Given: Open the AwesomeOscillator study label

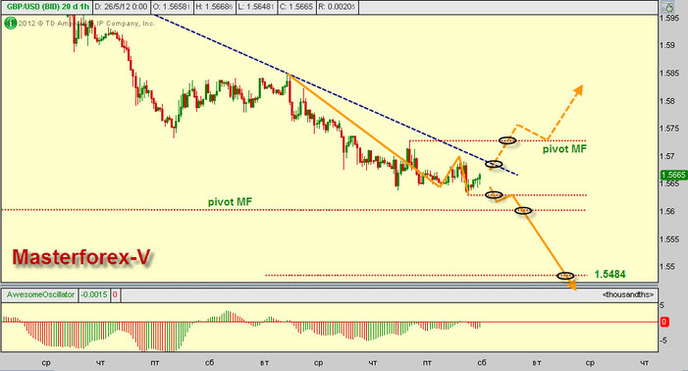Looking at the screenshot, I should (x=40, y=295).
